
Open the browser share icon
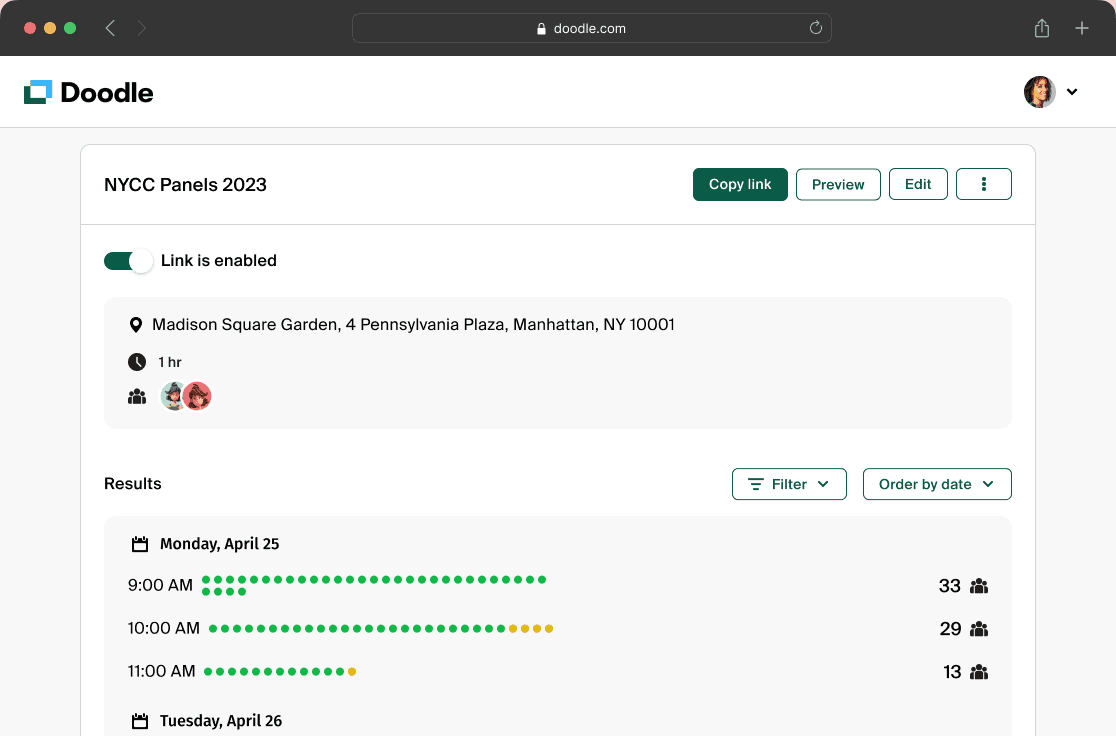pyautogui.click(x=1042, y=28)
